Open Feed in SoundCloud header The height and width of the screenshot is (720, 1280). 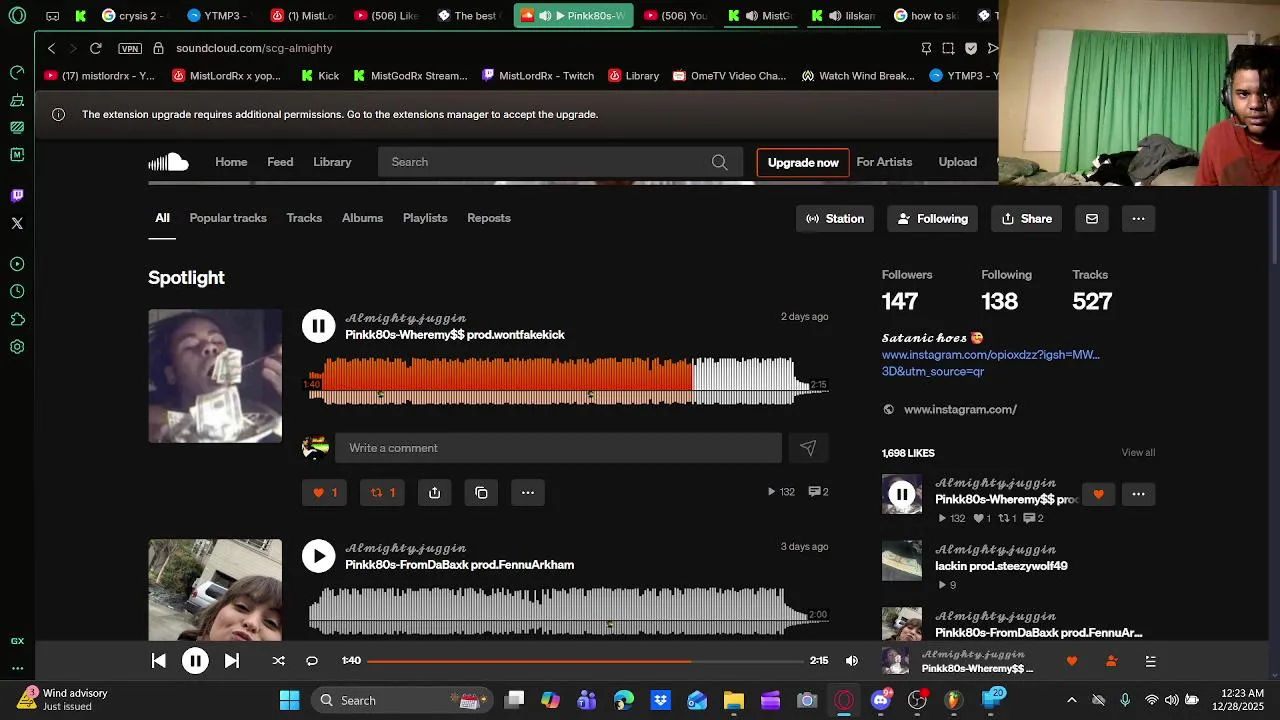coord(280,162)
